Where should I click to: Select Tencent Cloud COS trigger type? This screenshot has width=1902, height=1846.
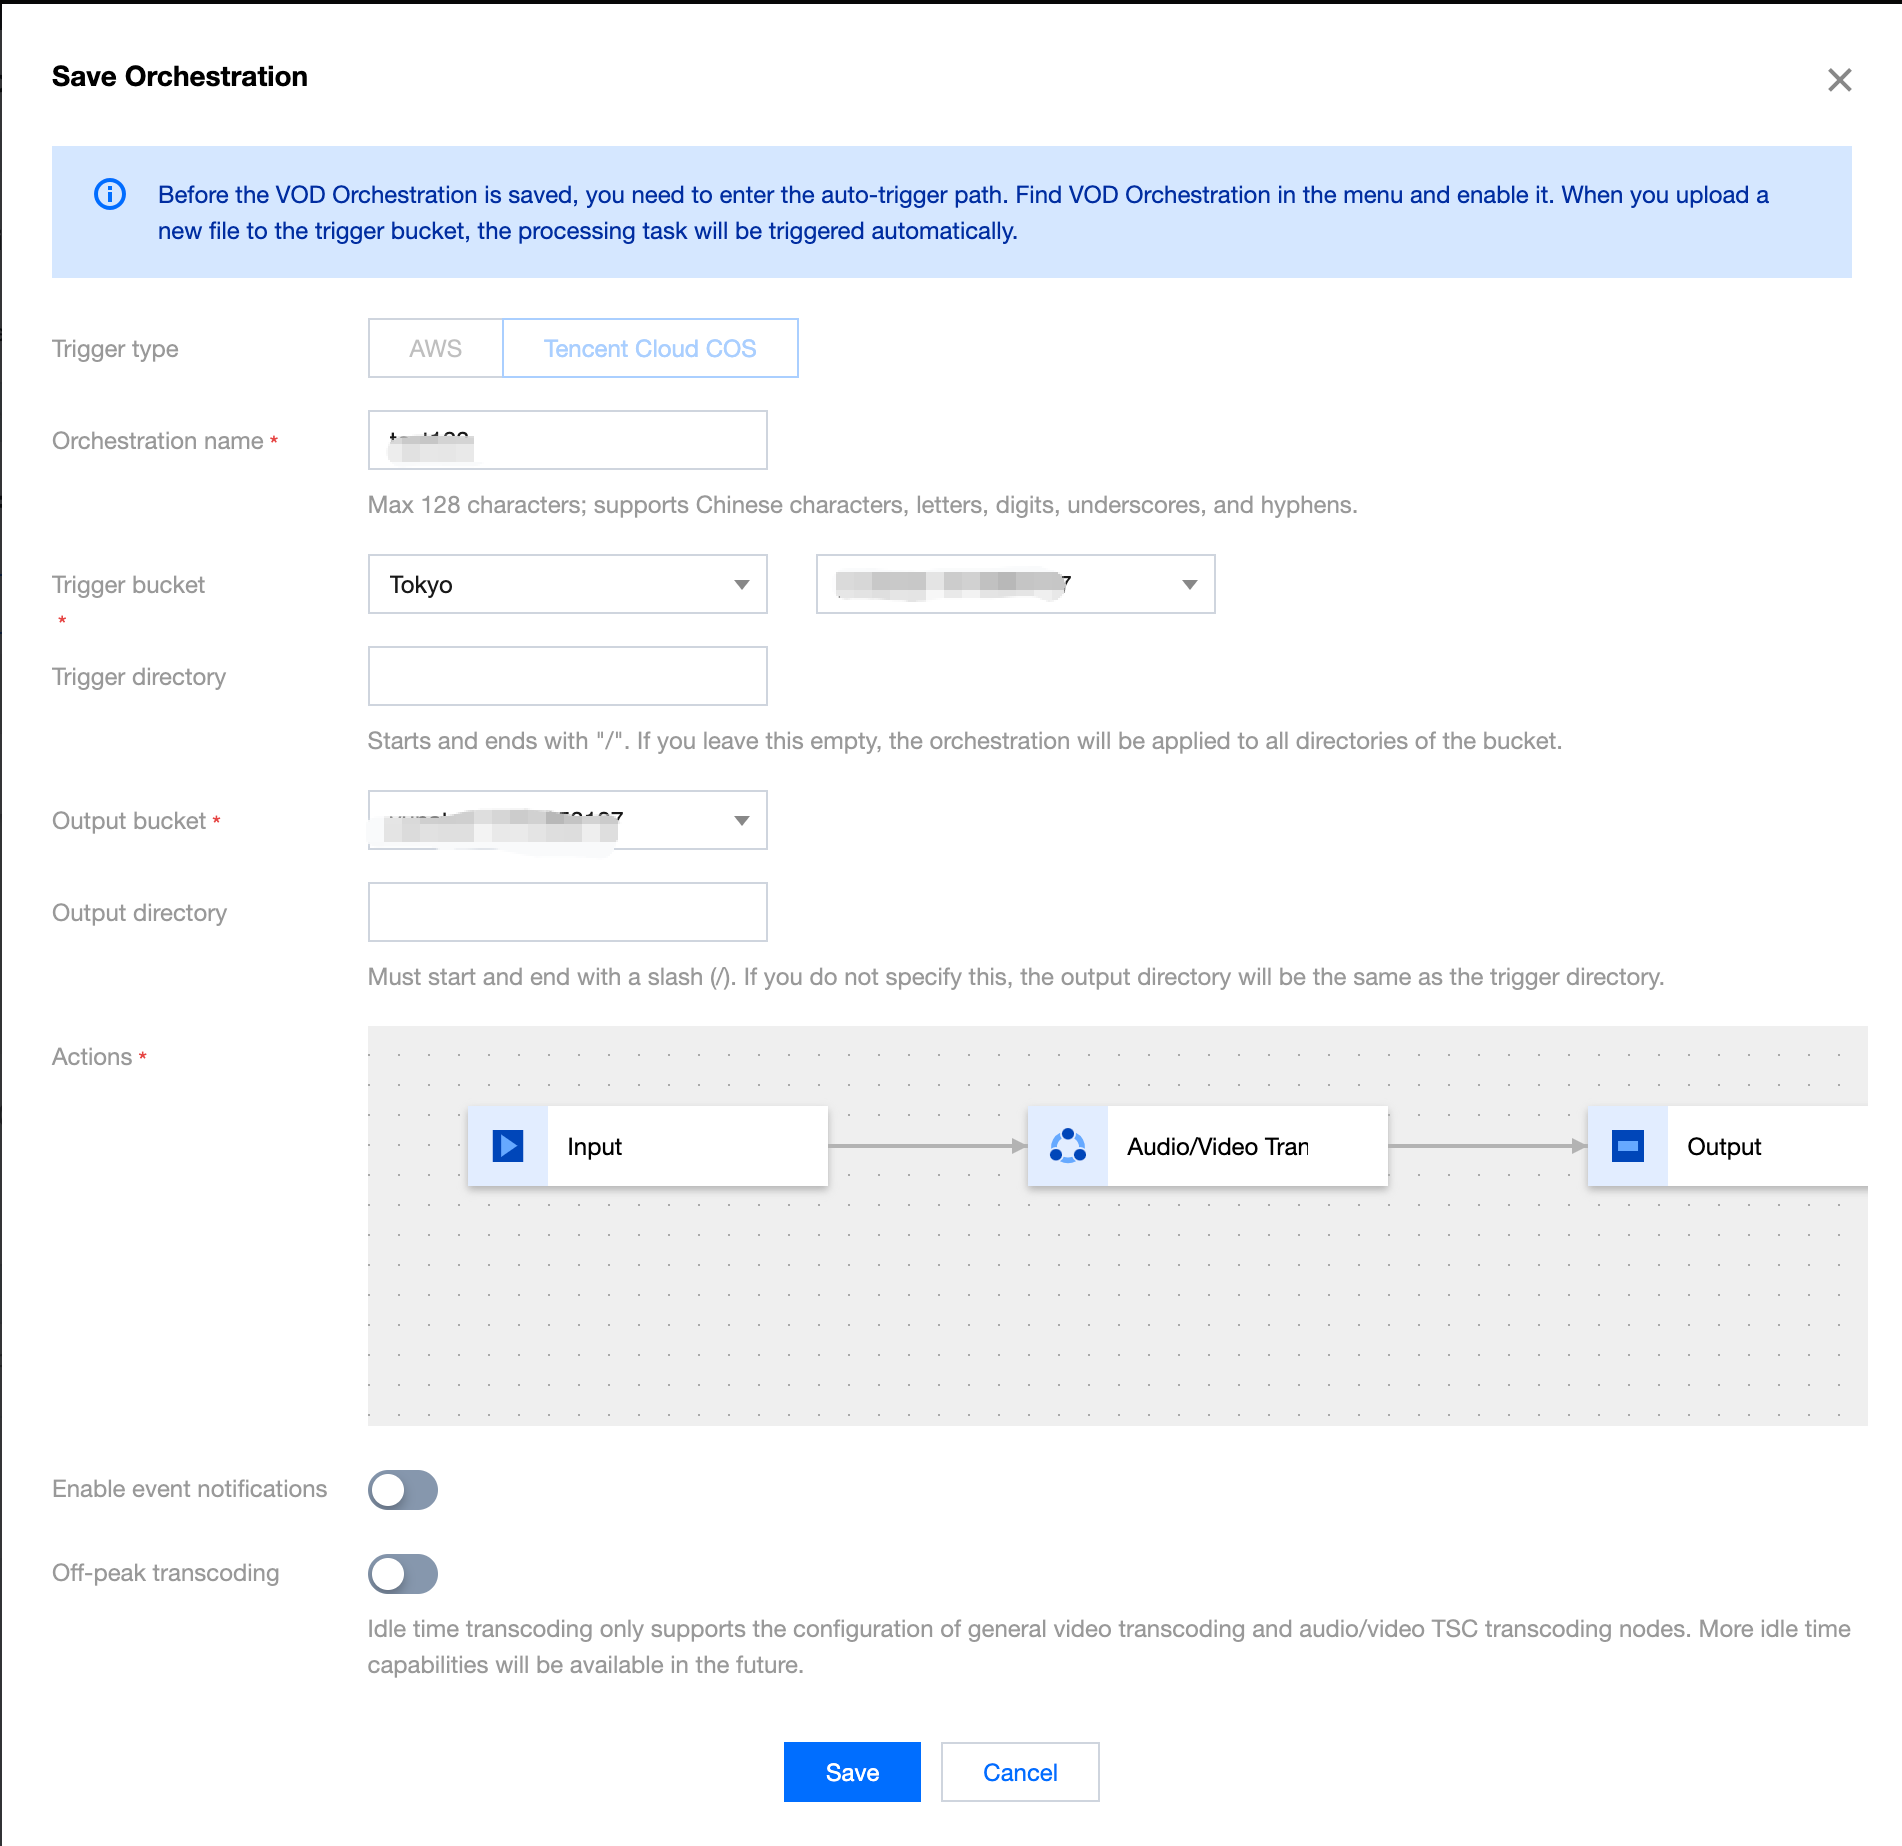[x=650, y=349]
